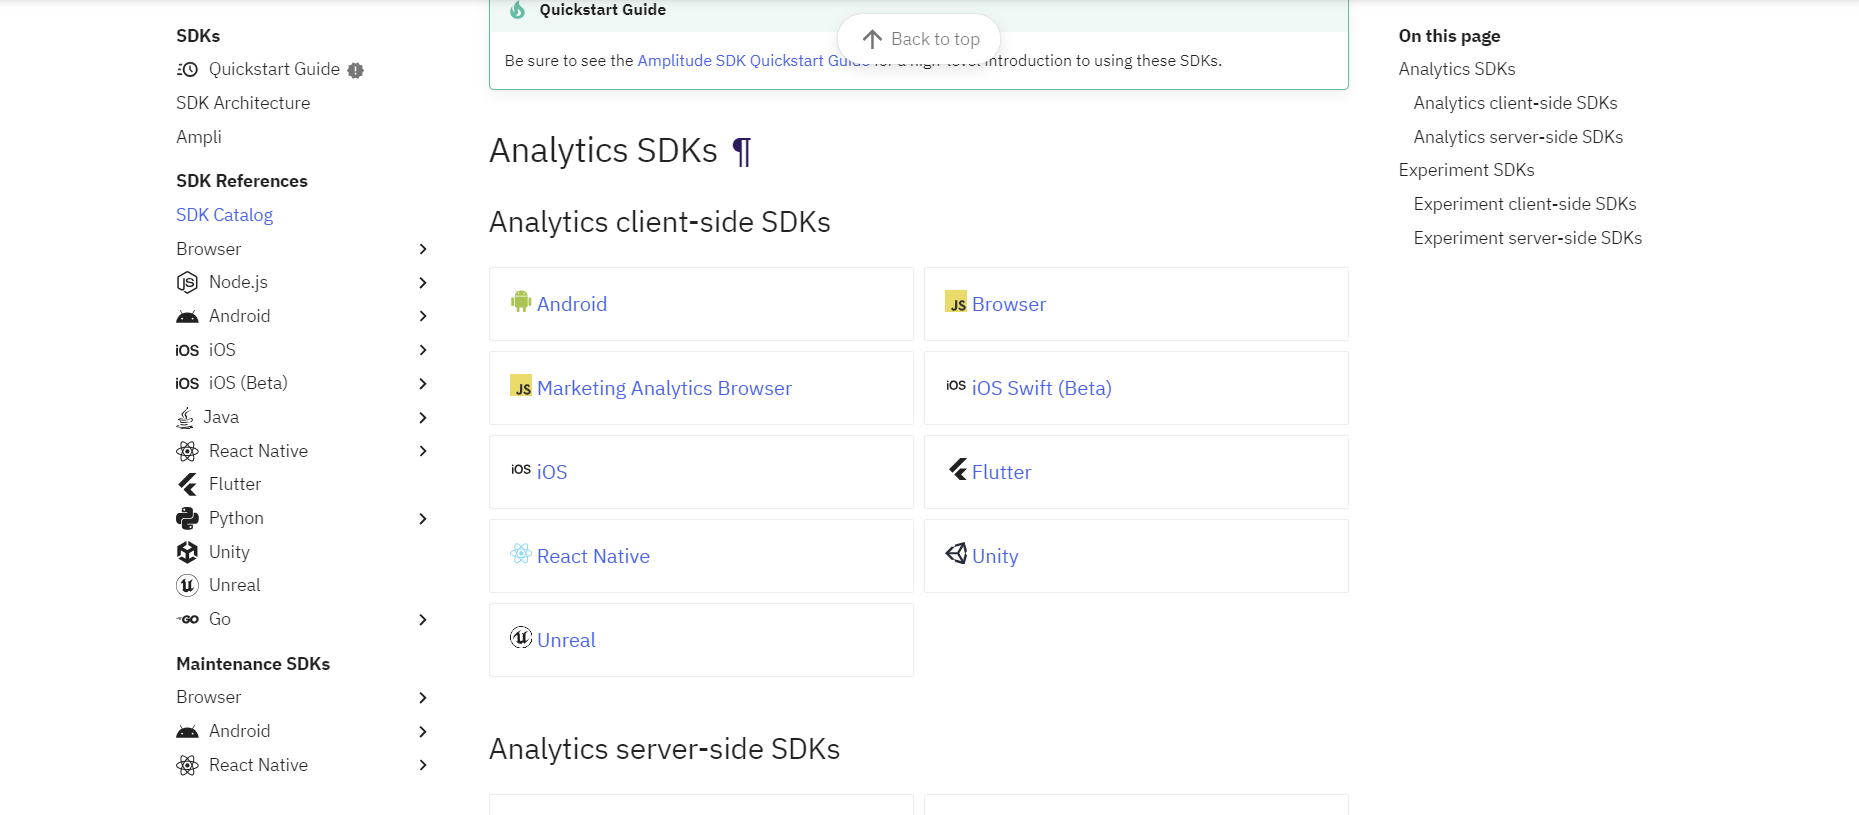Open the iOS Swift (Beta) link
This screenshot has width=1859, height=815.
pos(1041,388)
